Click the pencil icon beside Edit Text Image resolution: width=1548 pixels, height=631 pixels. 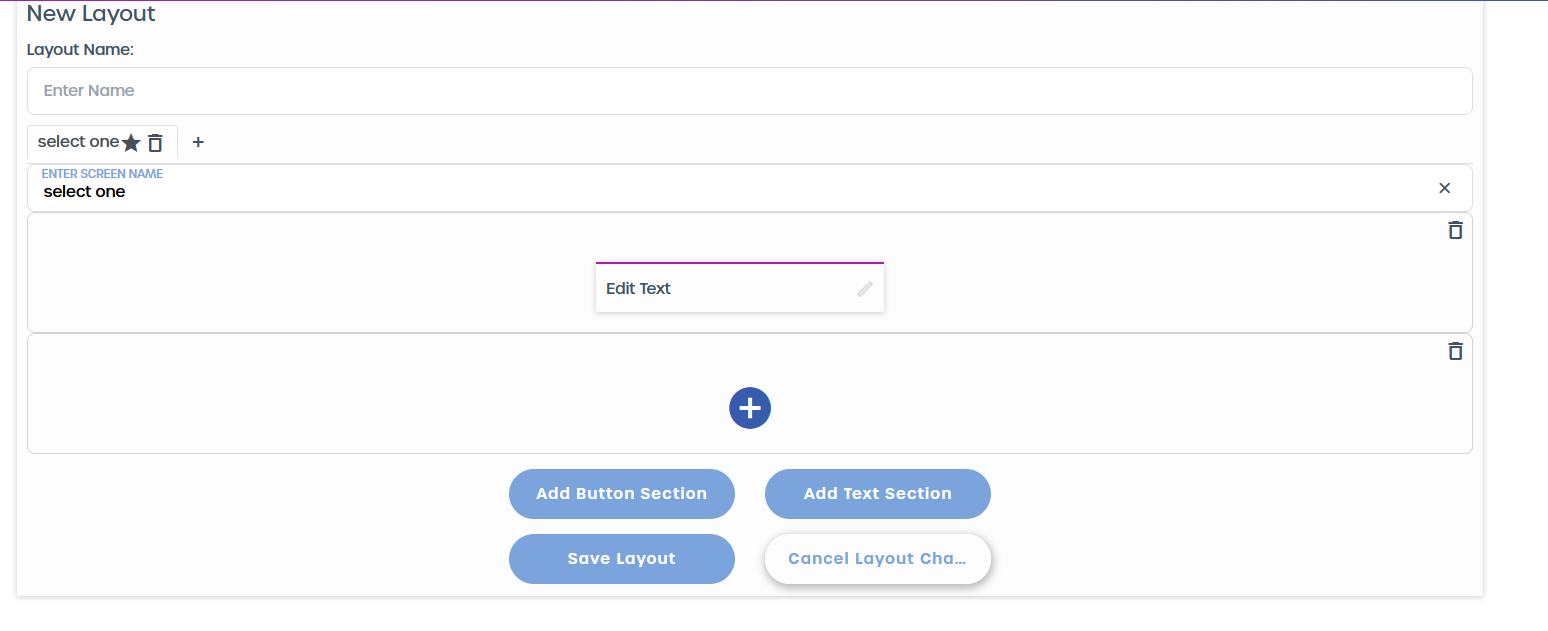pos(865,288)
